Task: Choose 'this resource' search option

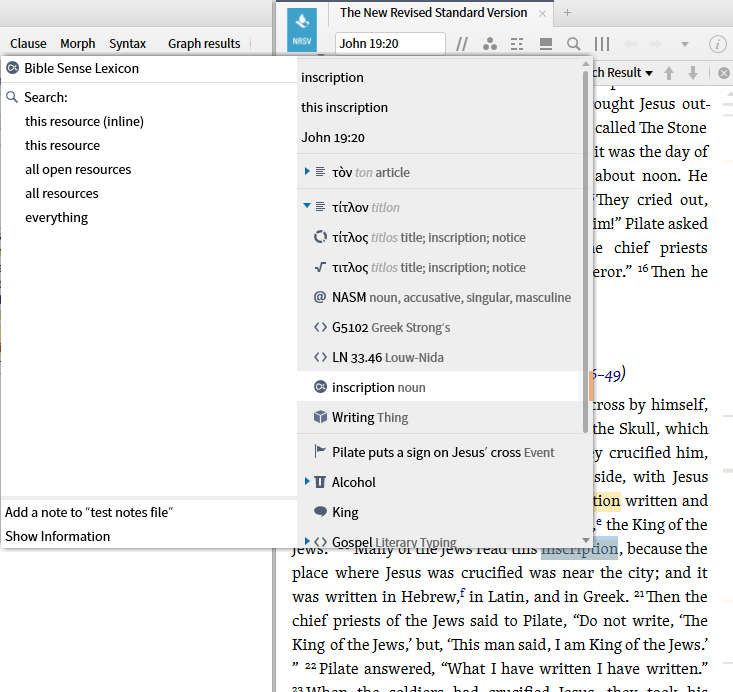Action: pyautogui.click(x=62, y=145)
